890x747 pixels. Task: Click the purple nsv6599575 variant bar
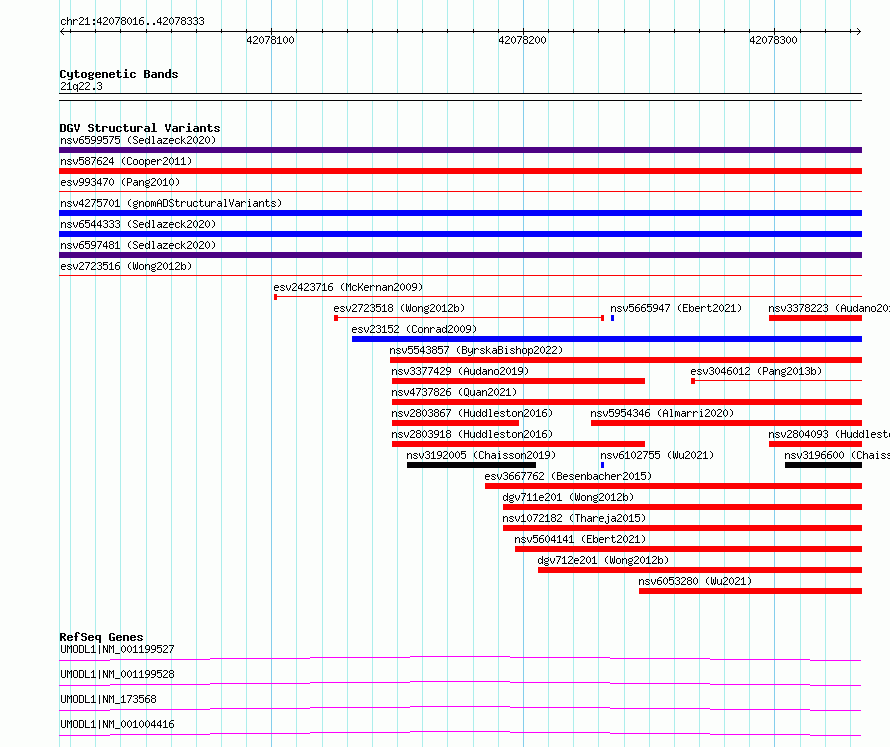click(x=460, y=150)
